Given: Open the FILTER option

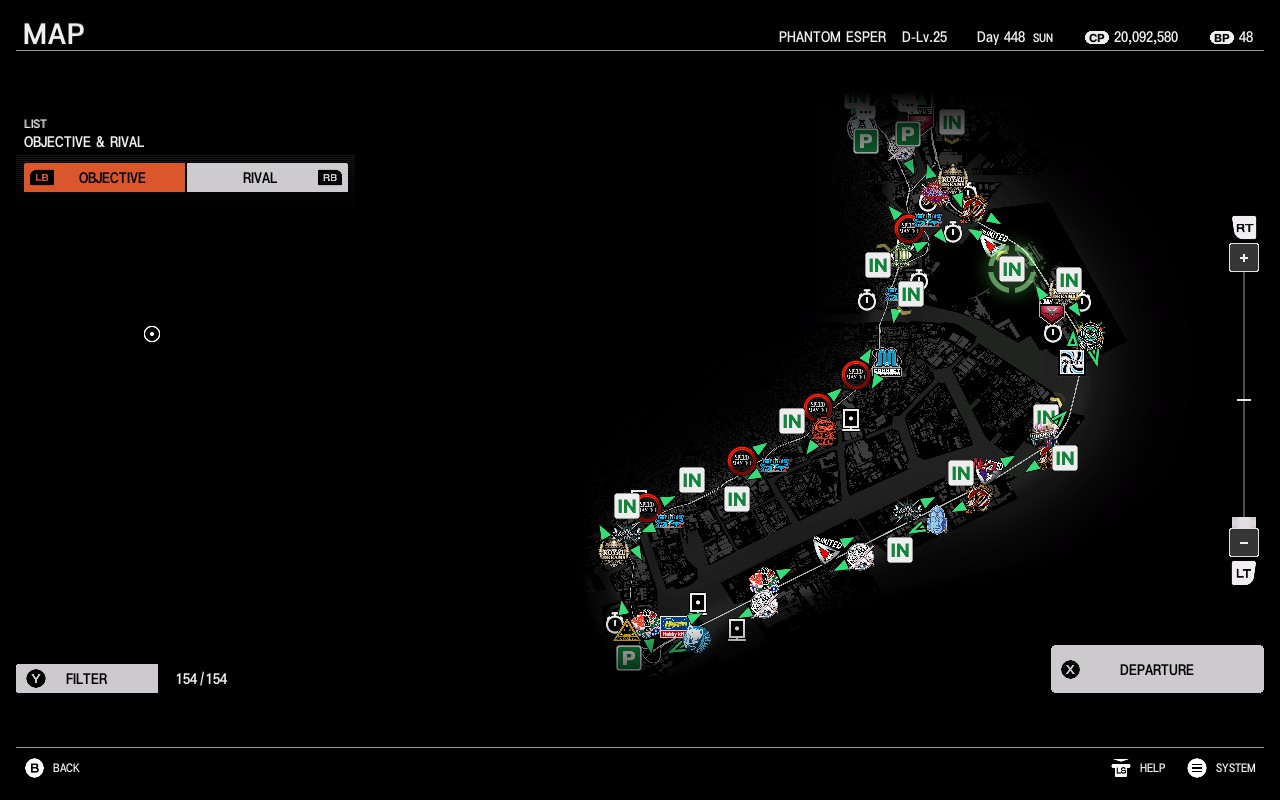Looking at the screenshot, I should coord(87,679).
